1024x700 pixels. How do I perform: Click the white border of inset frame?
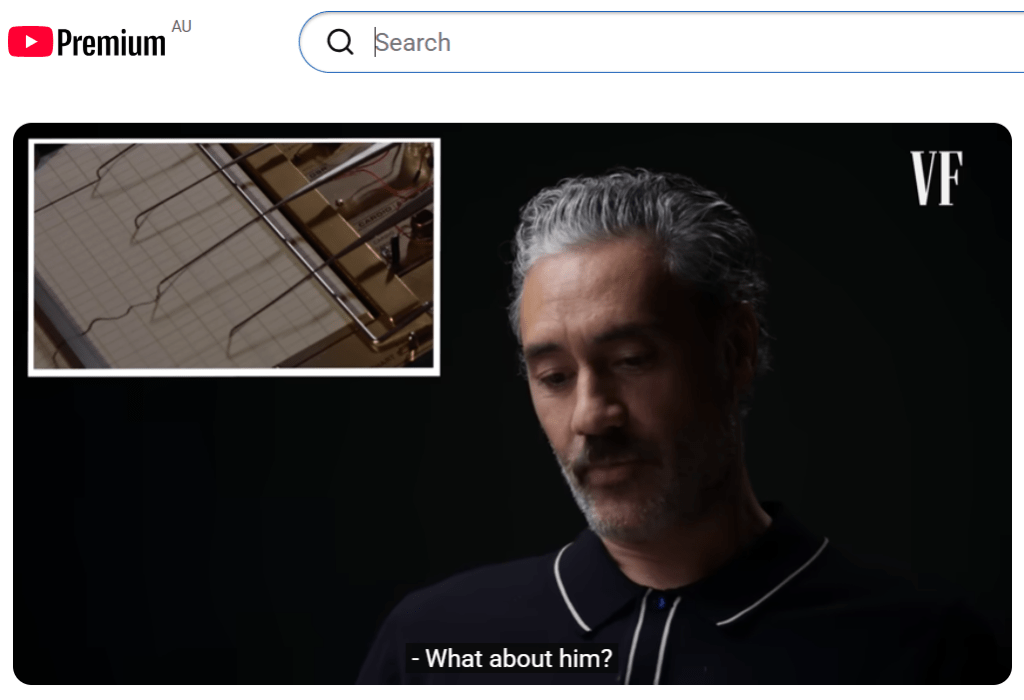click(x=234, y=372)
